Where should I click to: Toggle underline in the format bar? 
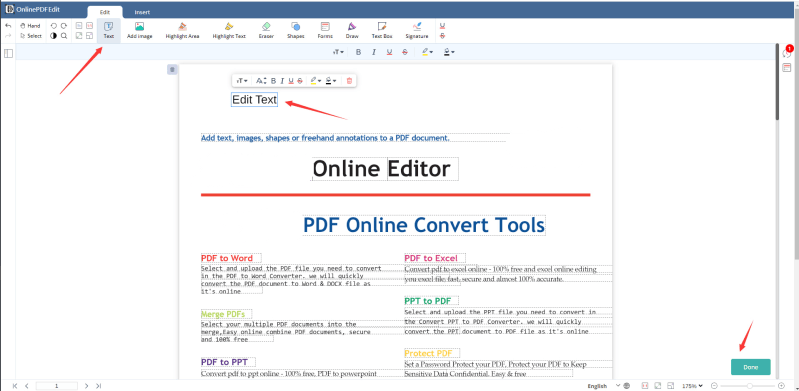(389, 52)
